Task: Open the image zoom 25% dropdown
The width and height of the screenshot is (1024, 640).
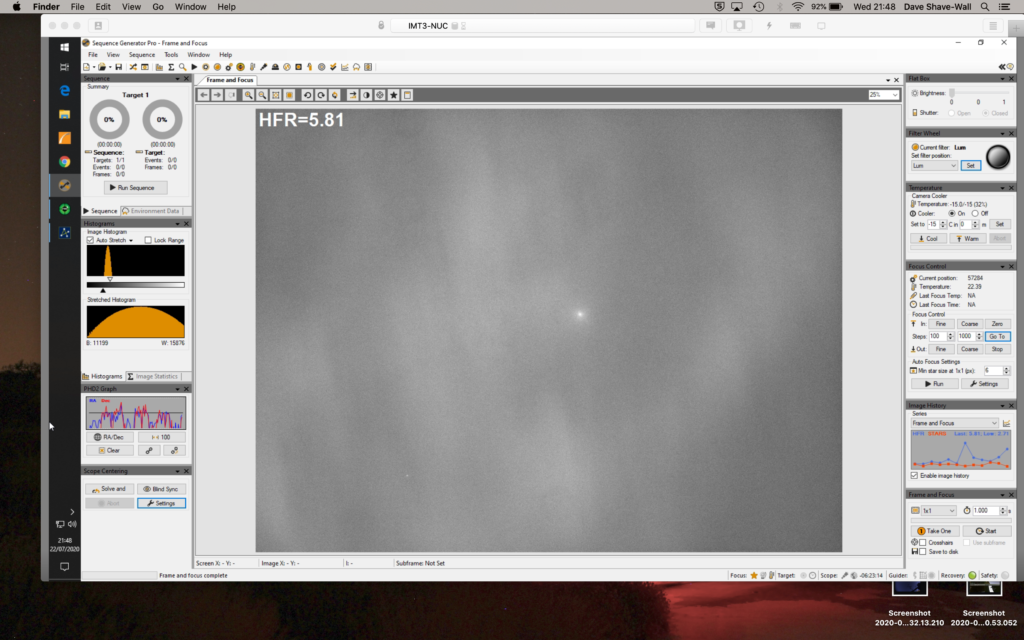Action: [x=884, y=95]
